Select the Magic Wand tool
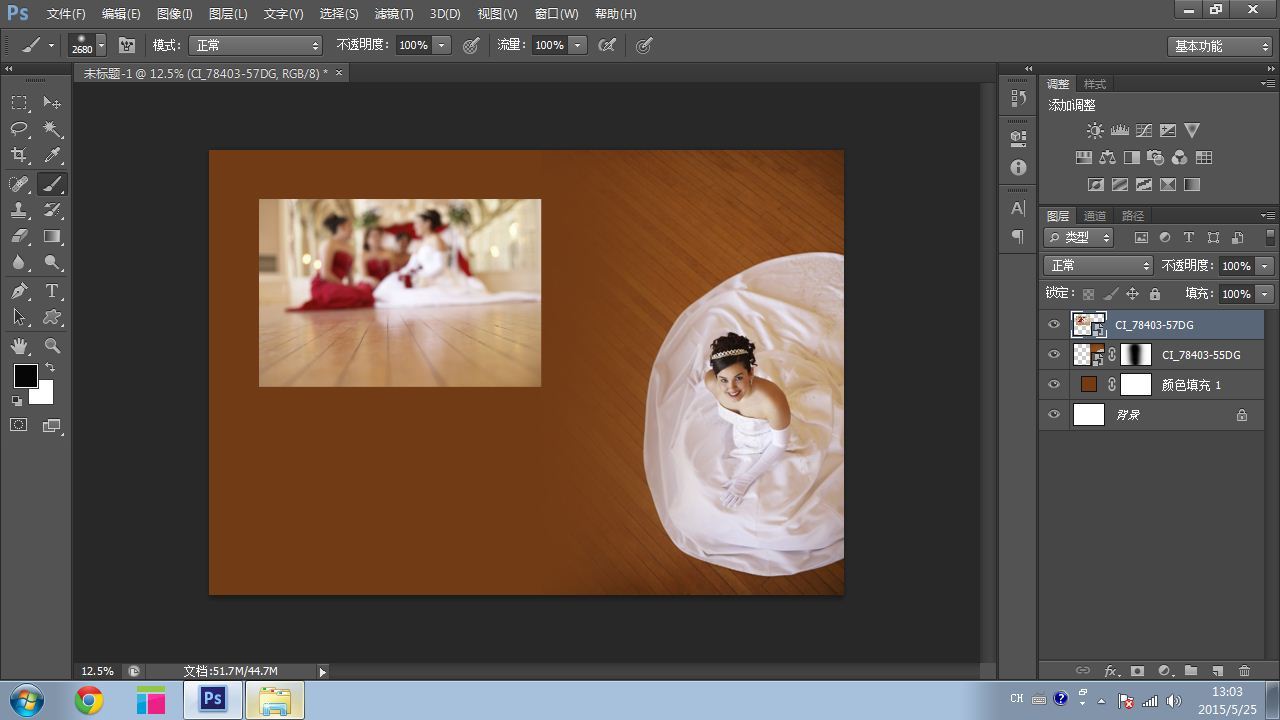The width and height of the screenshot is (1280, 720). click(52, 129)
